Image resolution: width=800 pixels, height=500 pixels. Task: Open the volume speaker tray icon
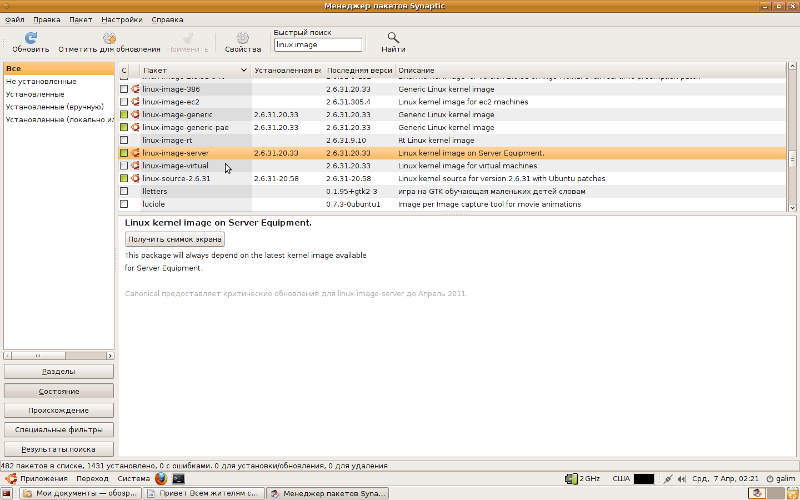tap(682, 479)
